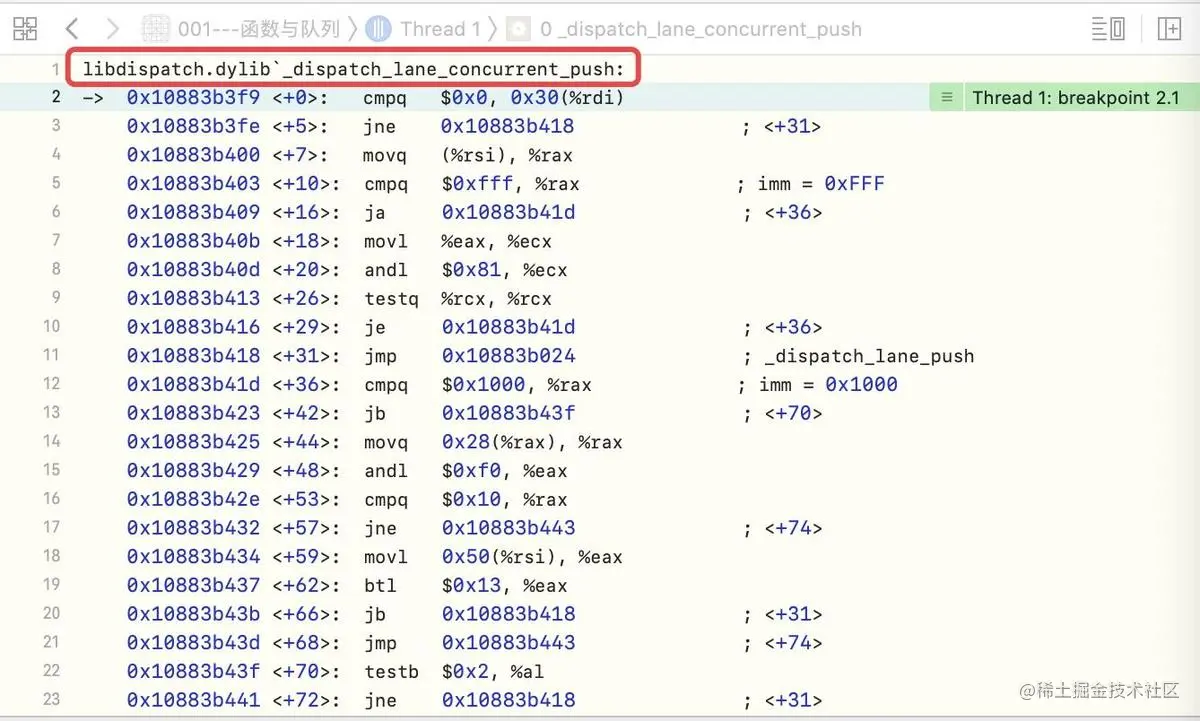Click the Thread 1: breakpoint 2.1 annotation
The width and height of the screenshot is (1200, 721).
click(x=1076, y=98)
